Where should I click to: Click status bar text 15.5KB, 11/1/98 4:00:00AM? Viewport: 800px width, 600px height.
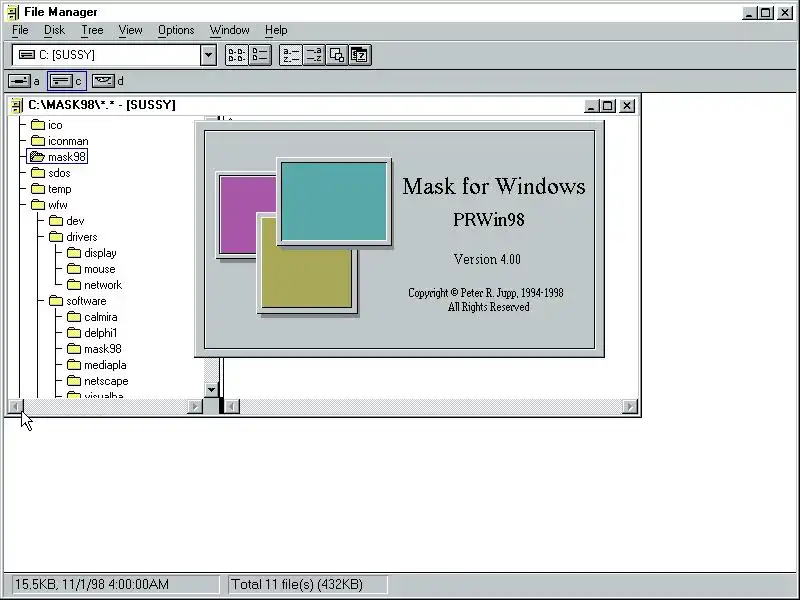(x=92, y=584)
